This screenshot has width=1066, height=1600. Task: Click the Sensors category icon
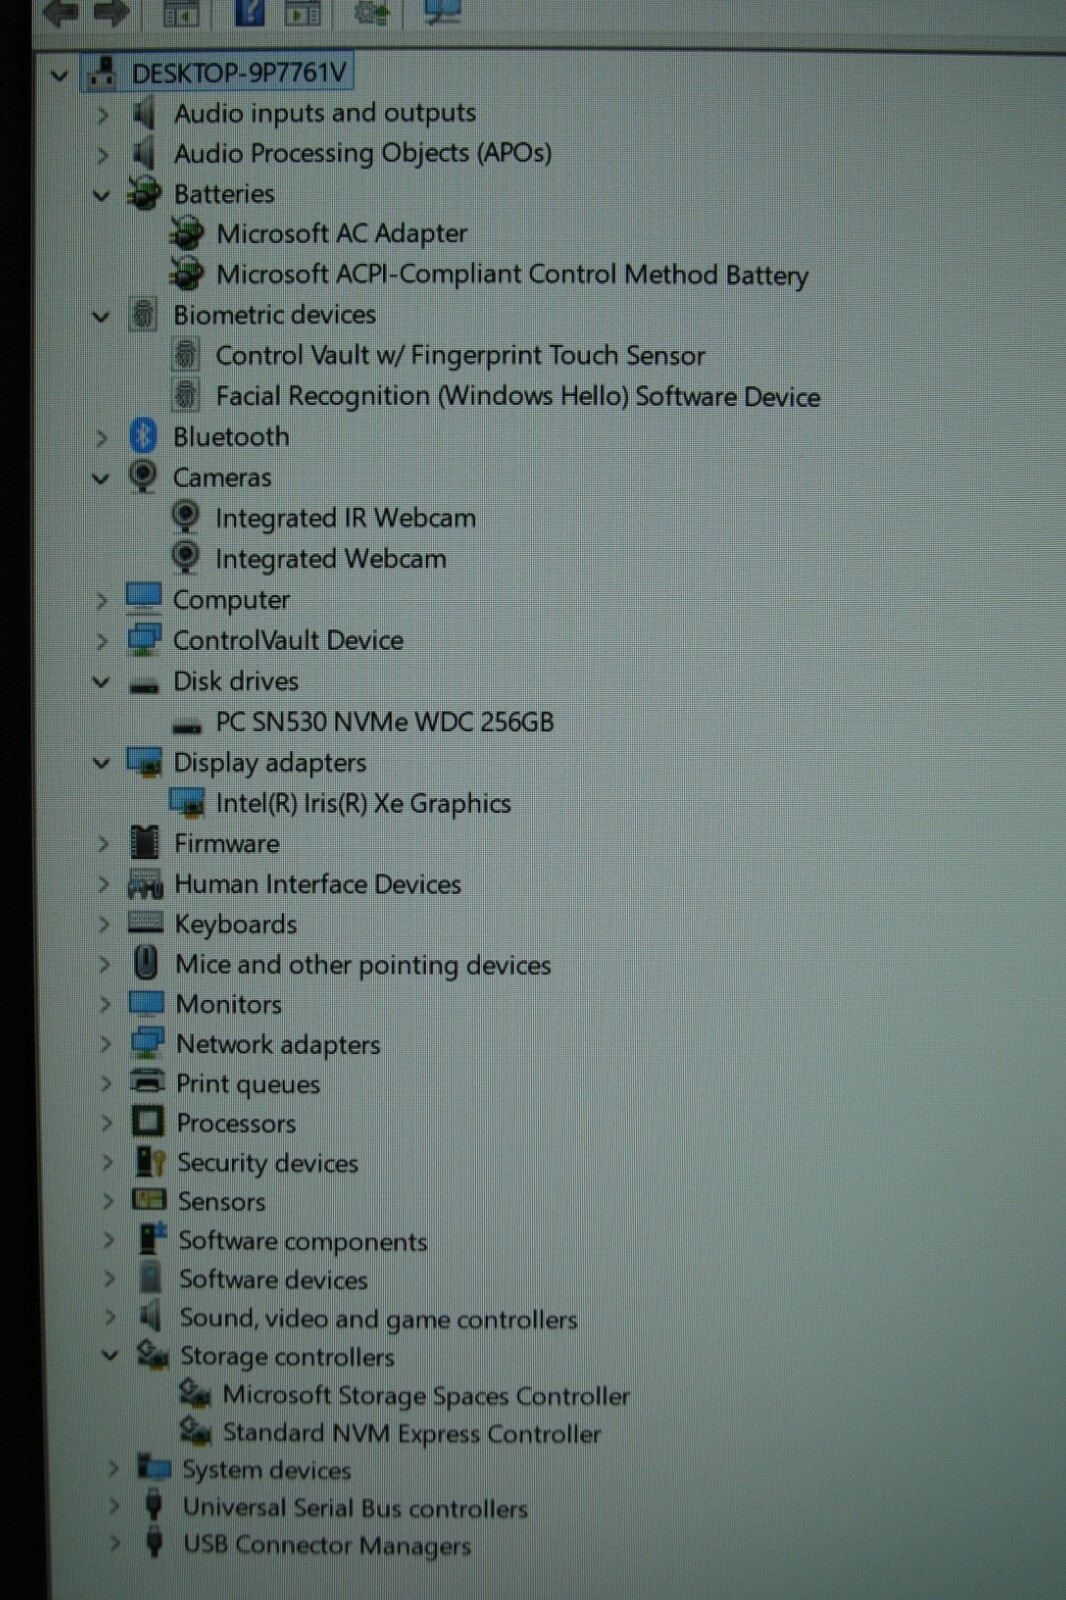pos(150,1200)
